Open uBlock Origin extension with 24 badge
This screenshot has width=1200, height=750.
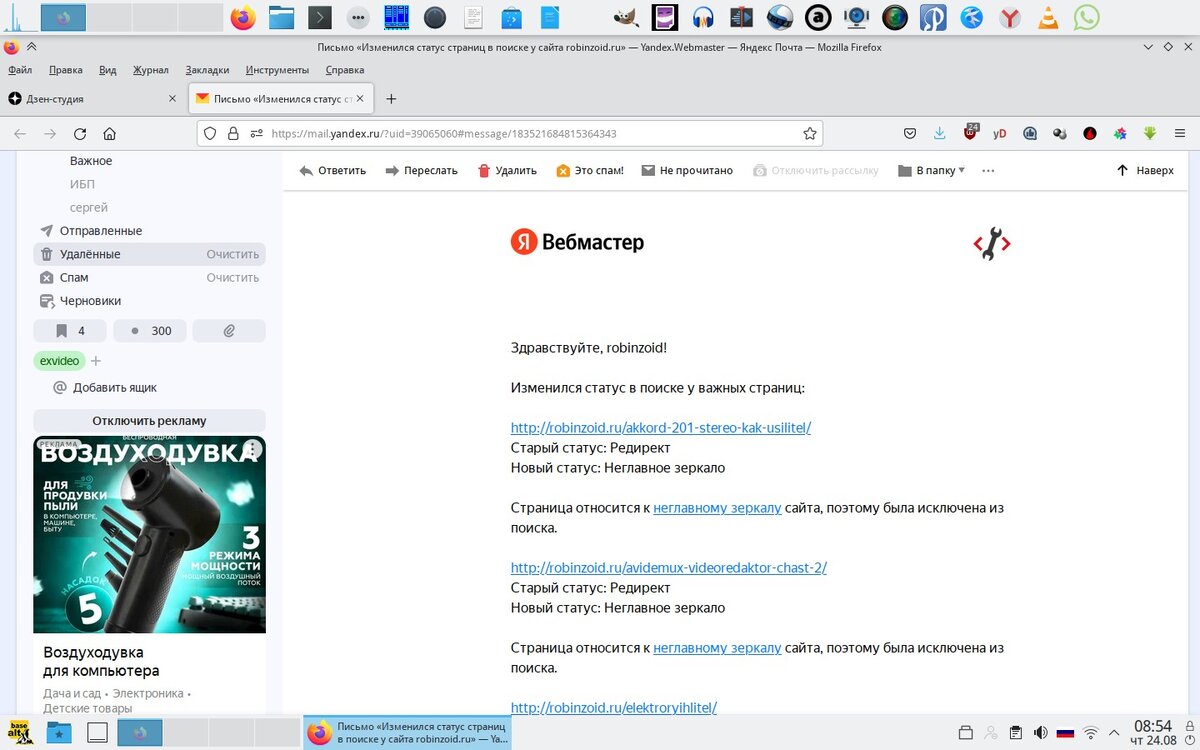[971, 132]
